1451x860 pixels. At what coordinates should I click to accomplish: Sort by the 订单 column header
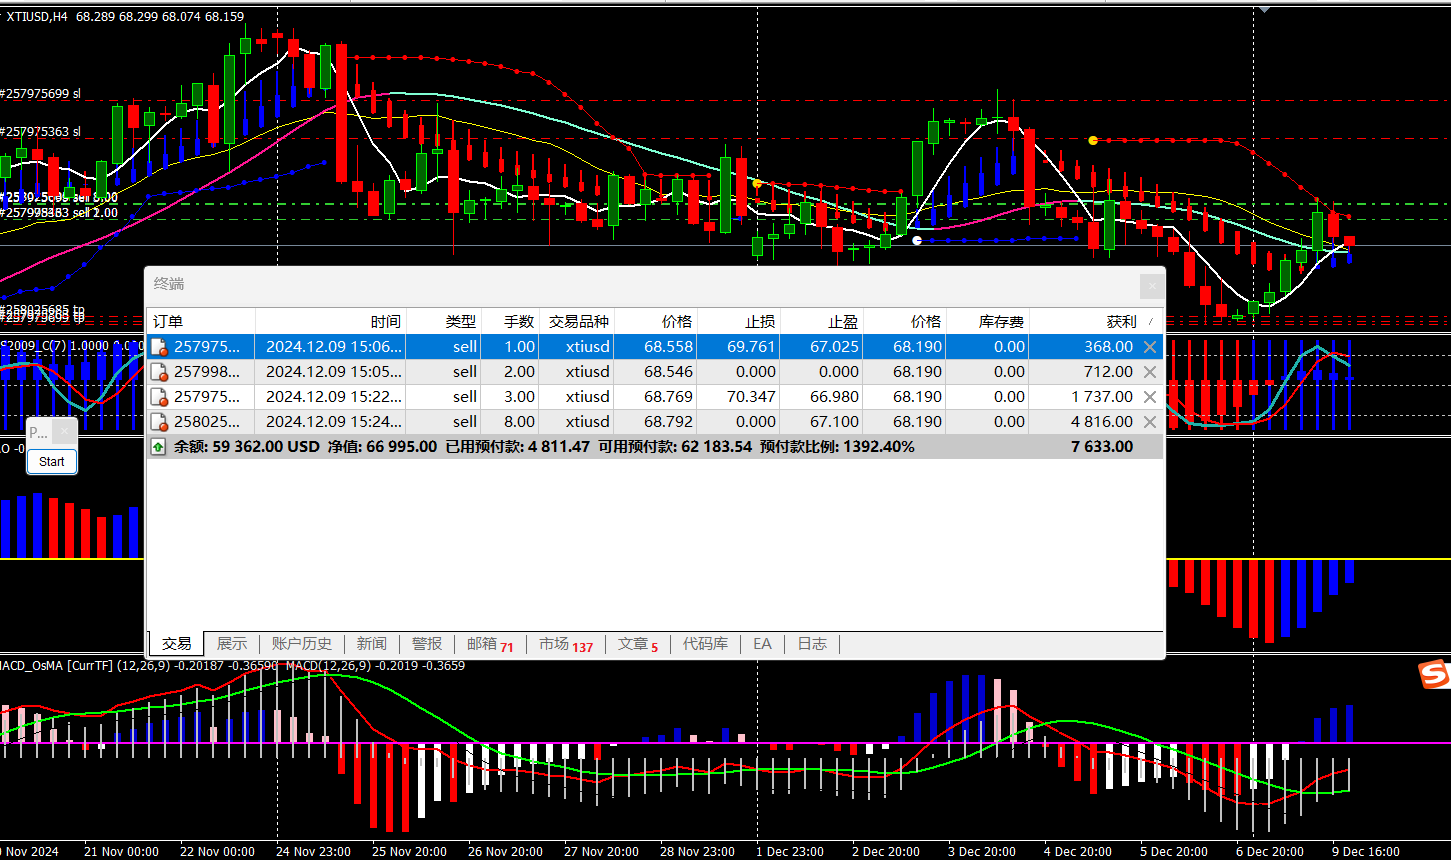tap(201, 321)
